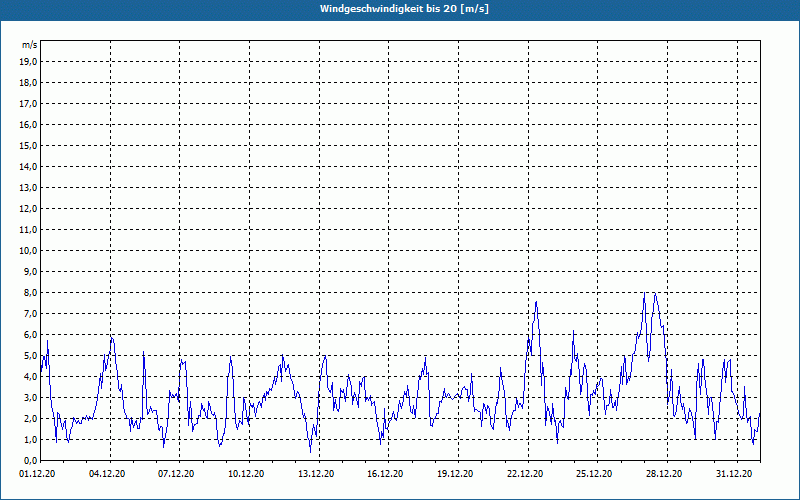Click the '11,0' y-axis label

[28, 230]
